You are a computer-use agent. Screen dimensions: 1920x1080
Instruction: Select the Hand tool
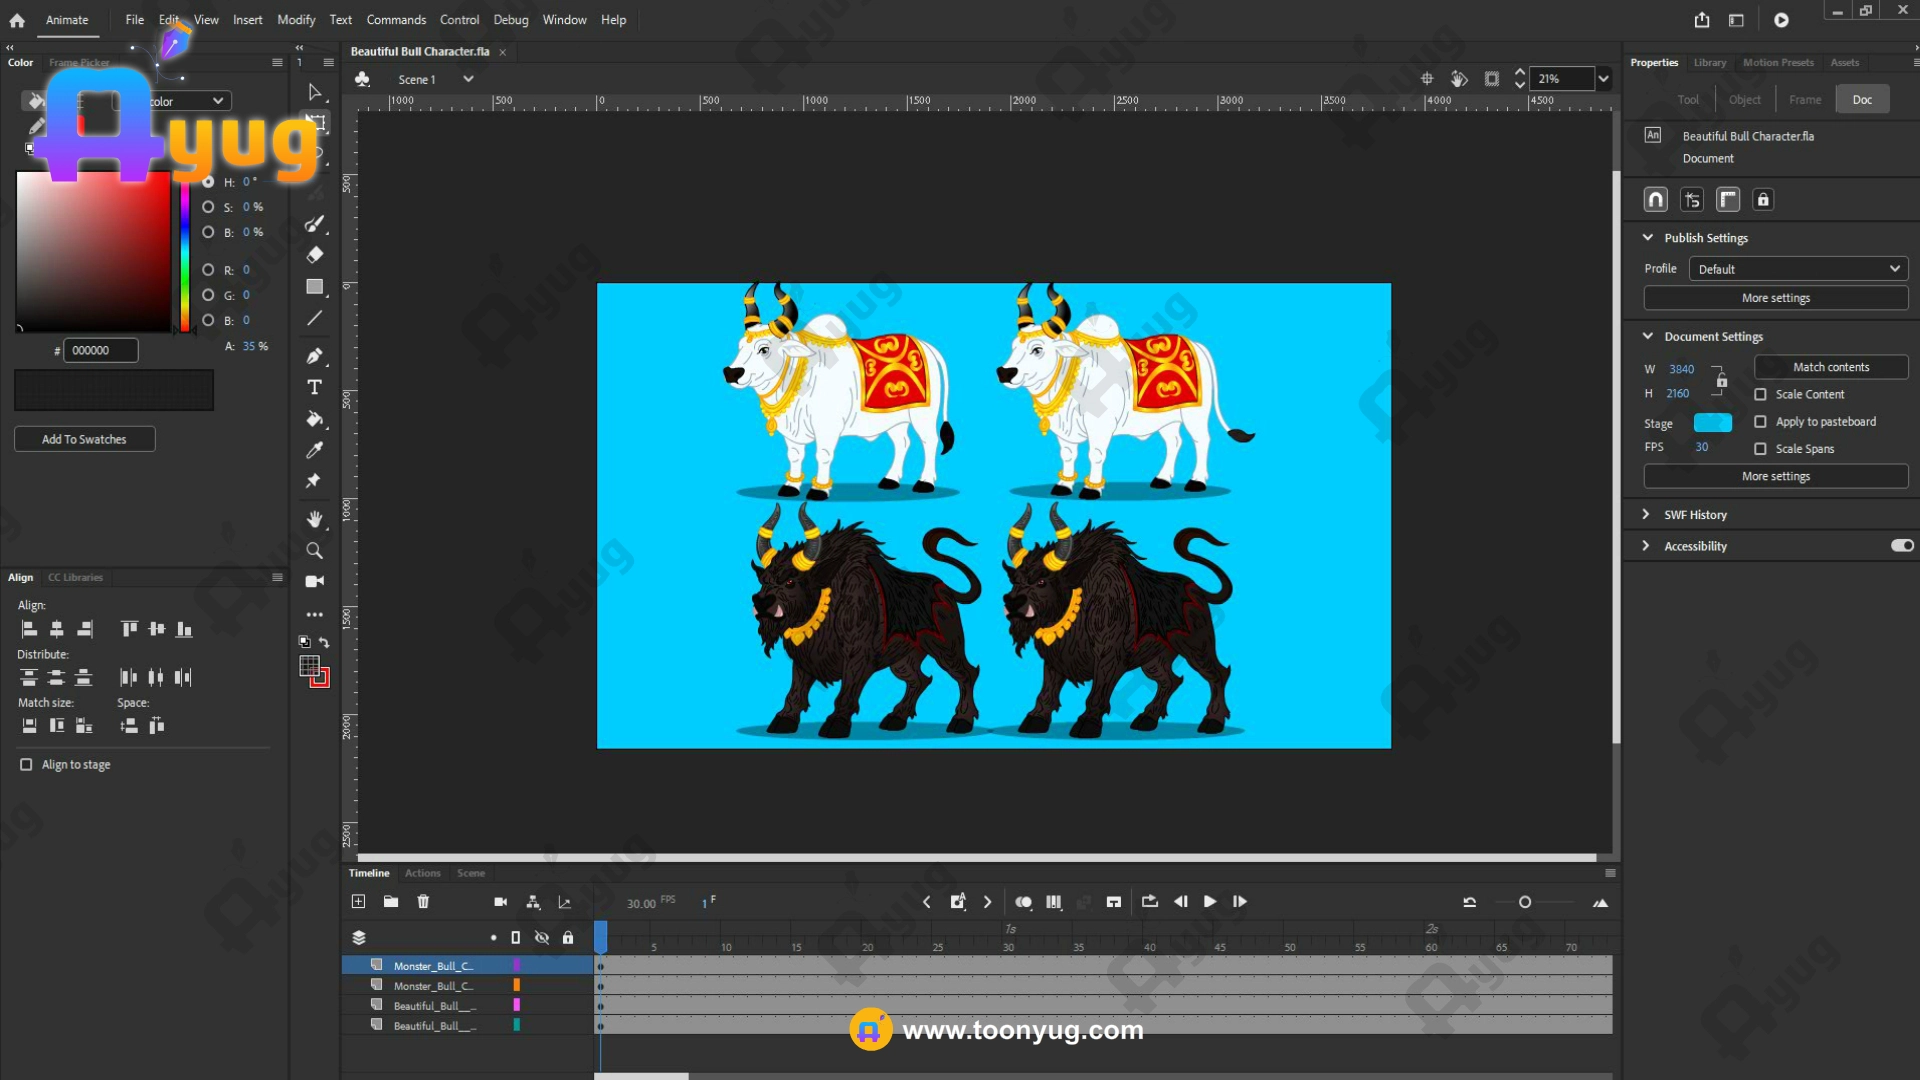(x=314, y=519)
